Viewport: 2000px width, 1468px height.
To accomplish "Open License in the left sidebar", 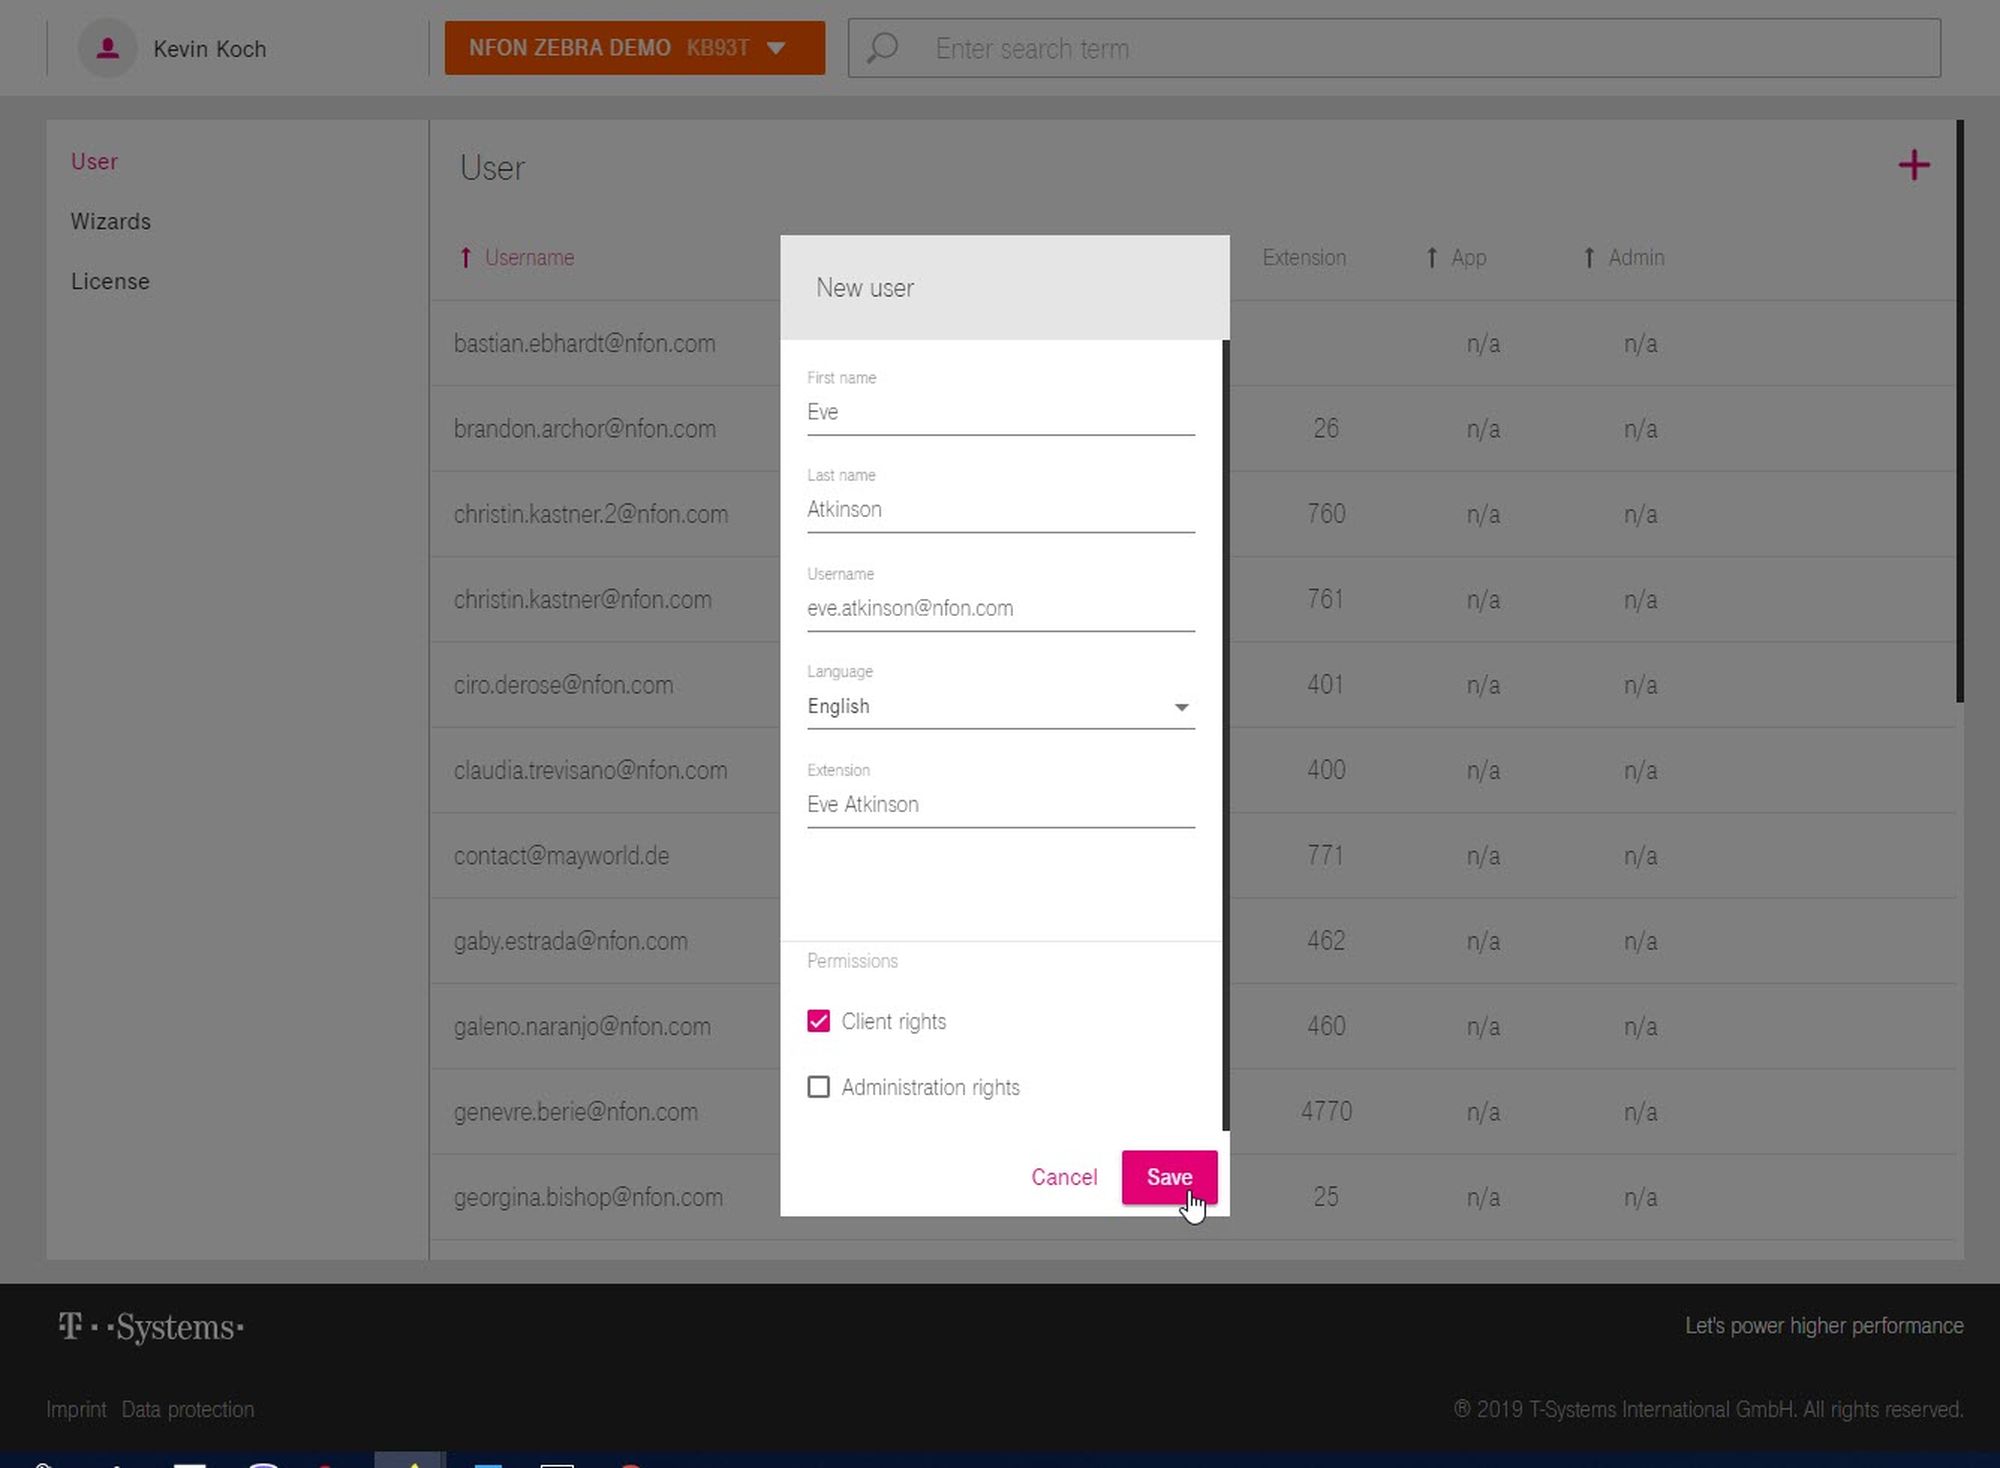I will pyautogui.click(x=110, y=281).
